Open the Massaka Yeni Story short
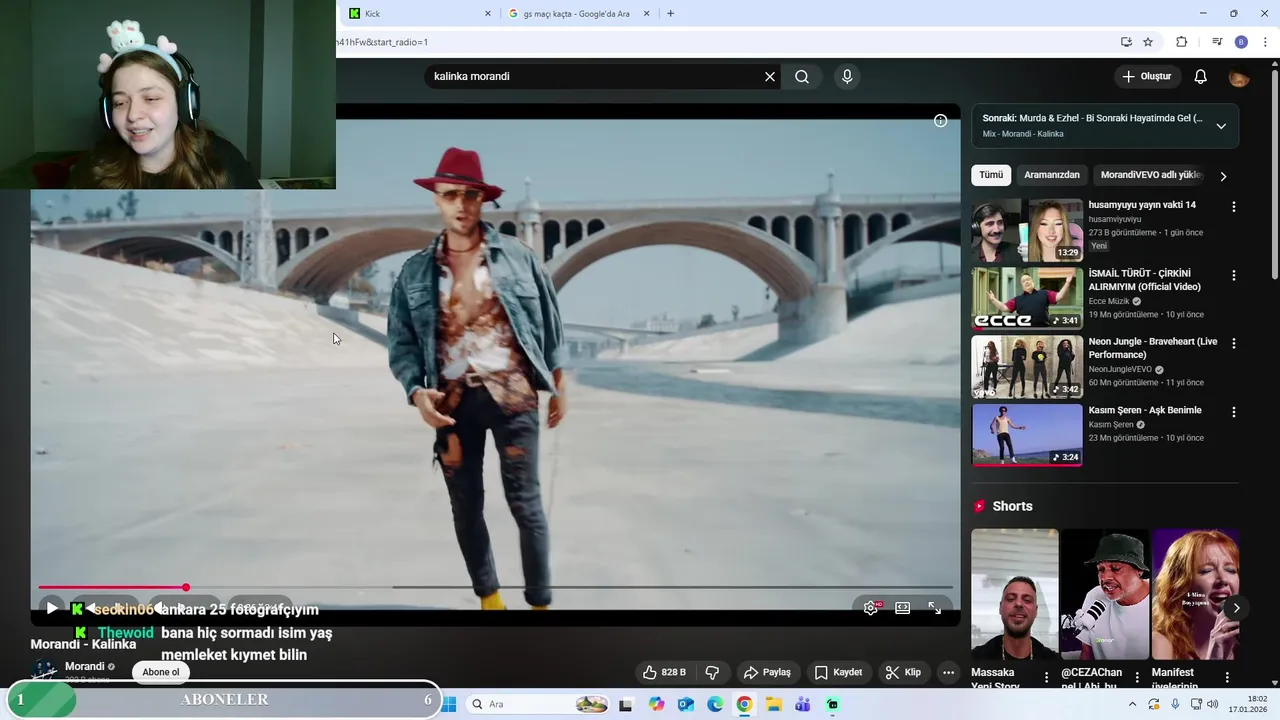Viewport: 1280px width, 720px height. click(1014, 595)
